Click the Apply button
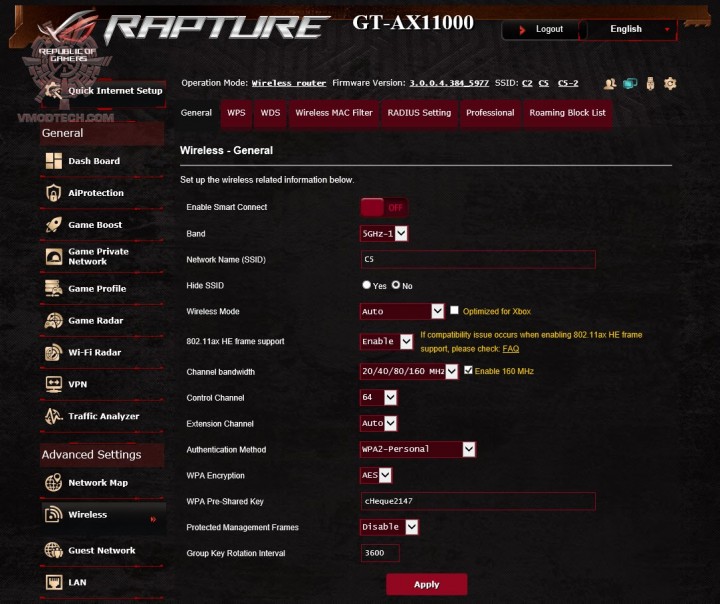Screen dimensions: 720x604 coord(427,584)
